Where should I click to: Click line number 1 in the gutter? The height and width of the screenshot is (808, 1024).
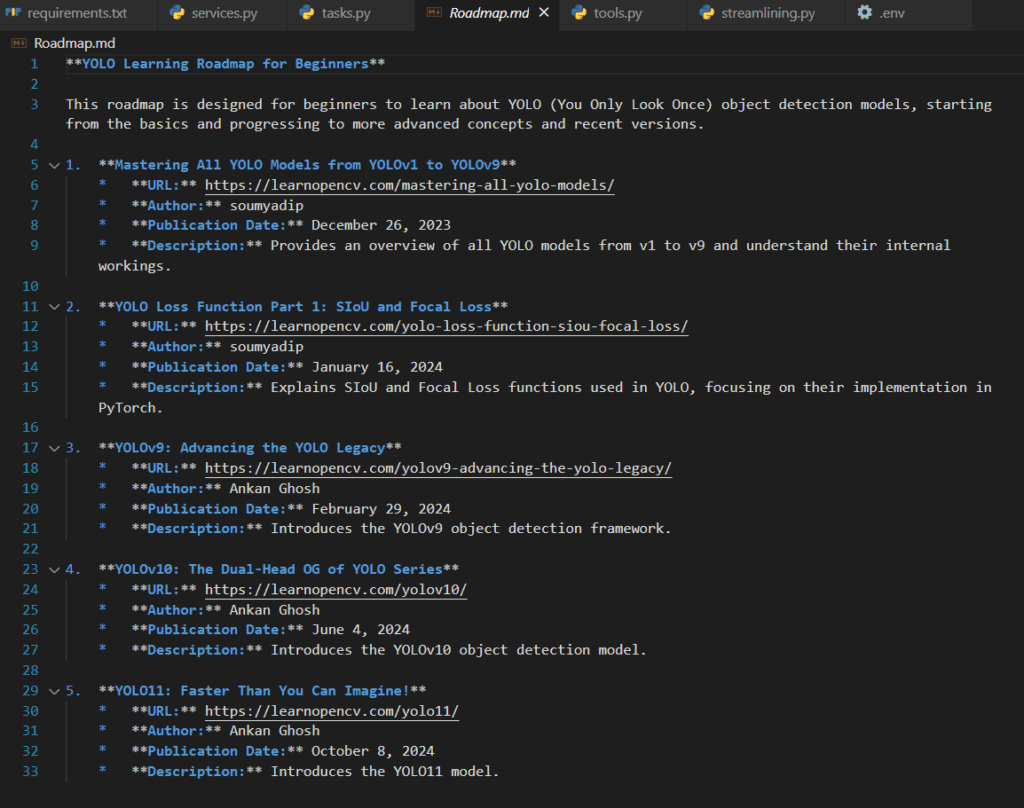(34, 64)
